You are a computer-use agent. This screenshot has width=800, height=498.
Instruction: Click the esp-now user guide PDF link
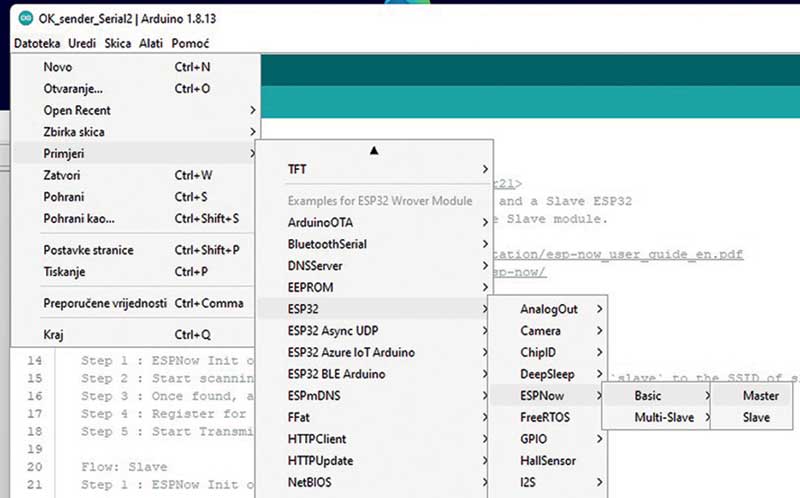pyautogui.click(x=620, y=254)
